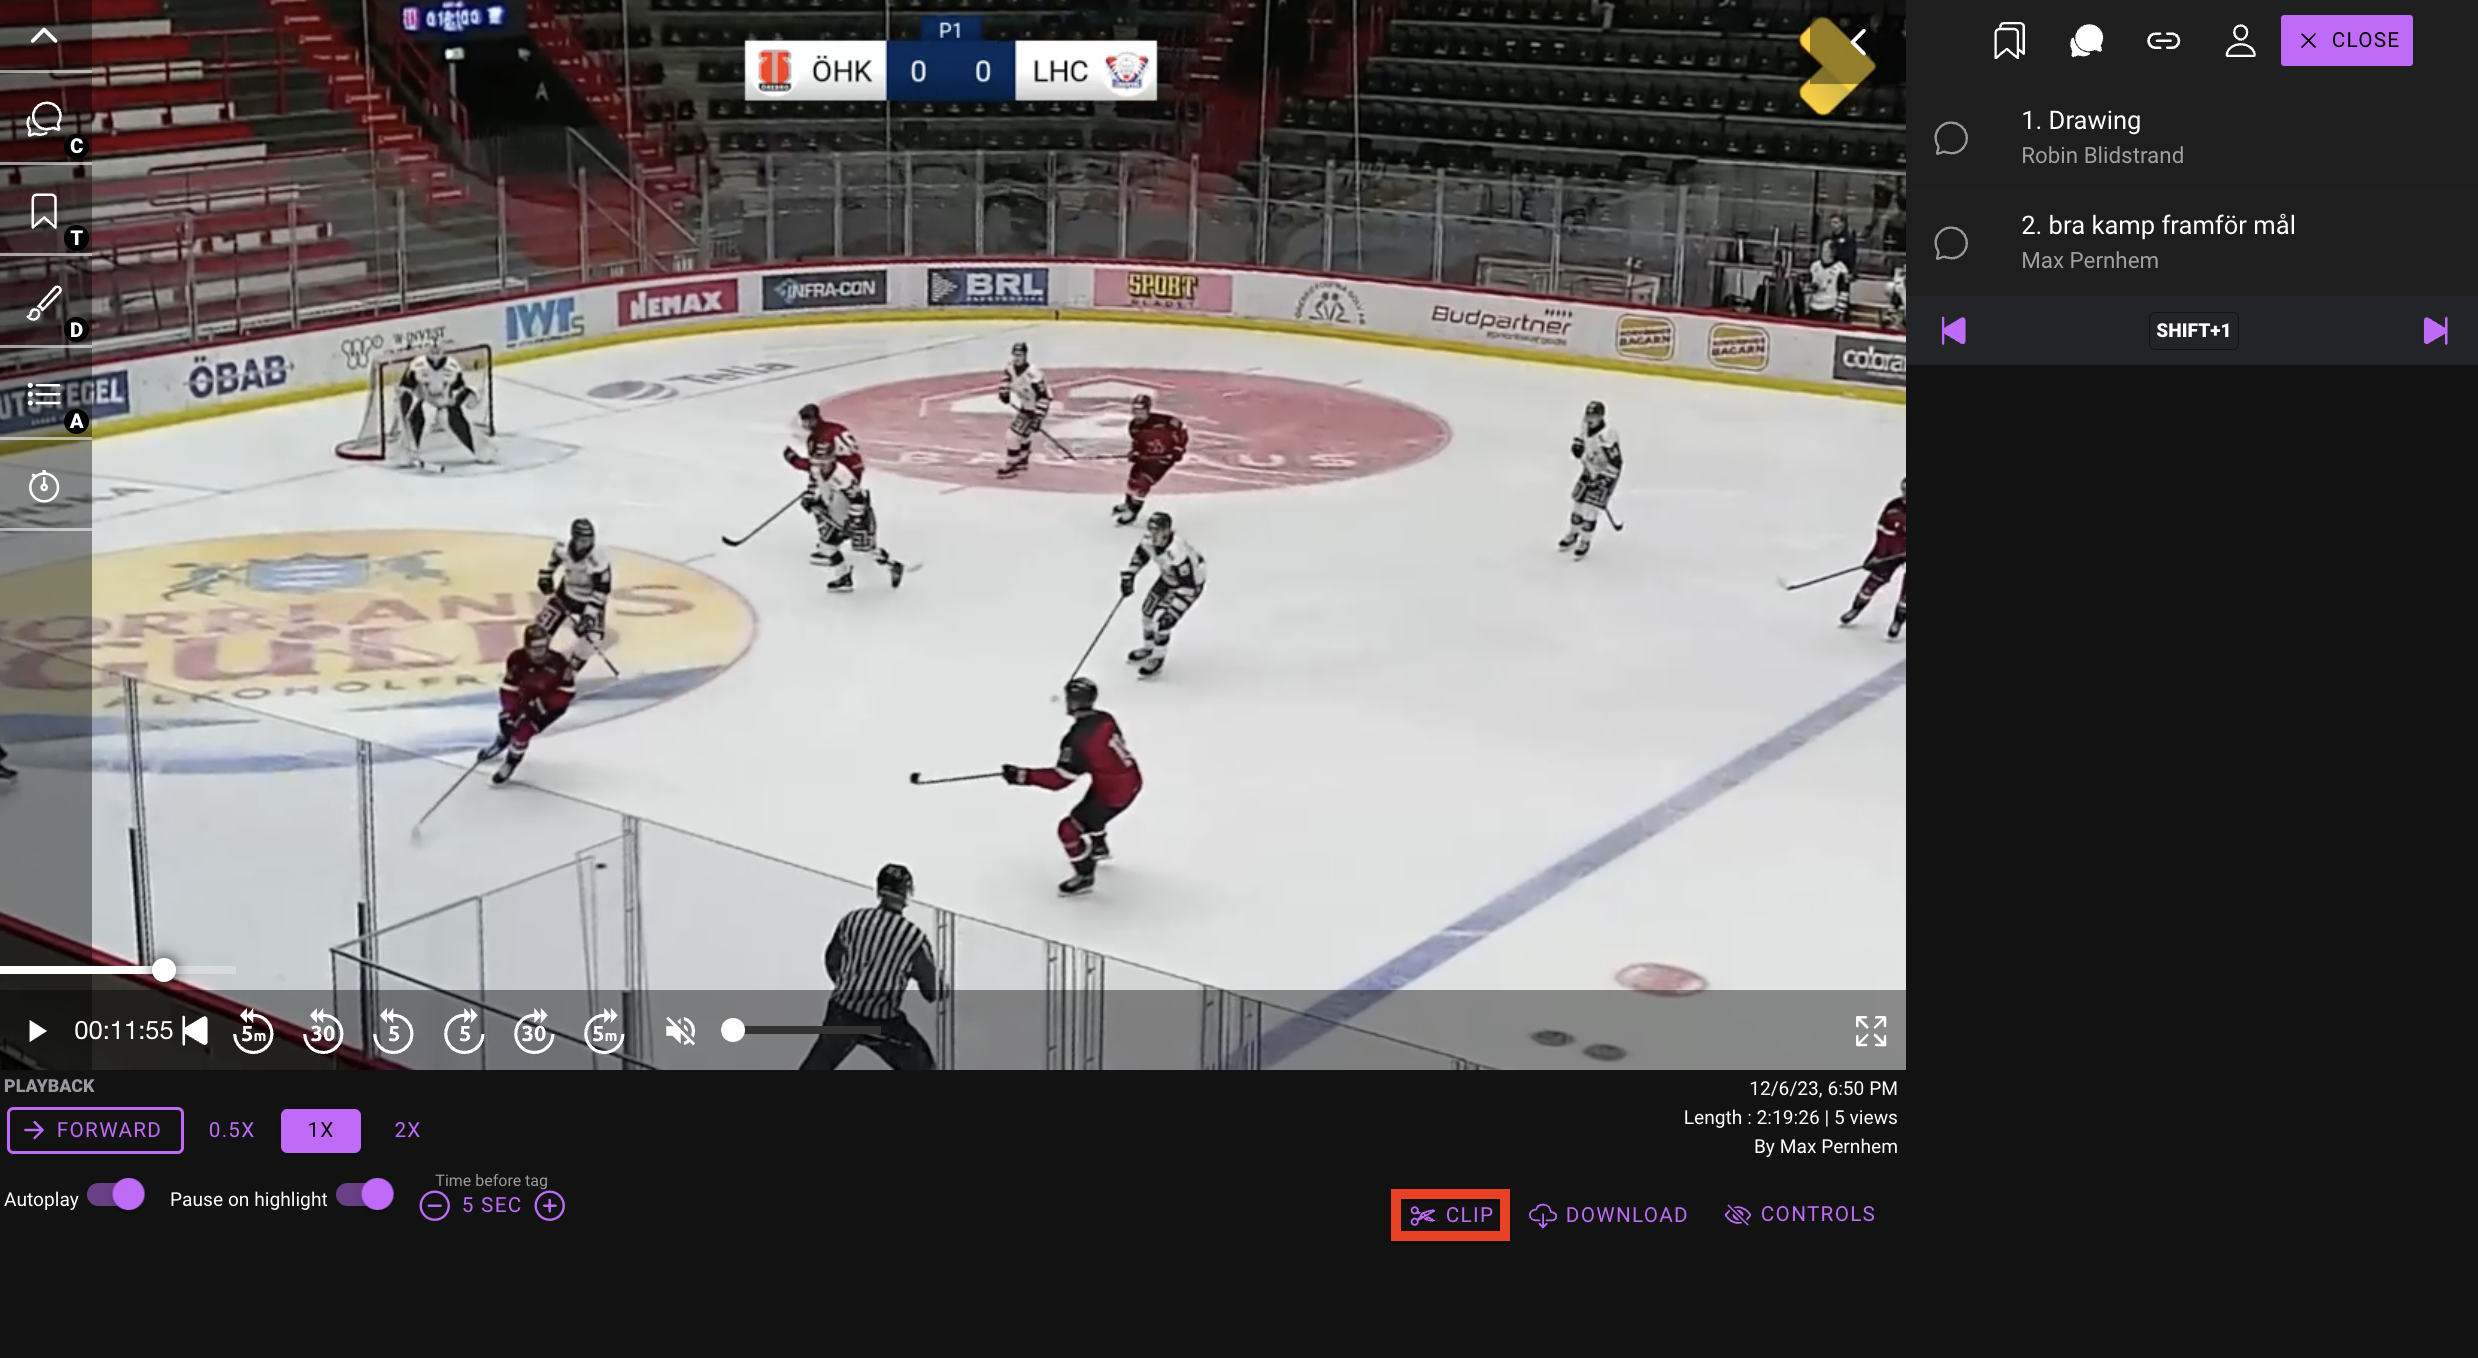The width and height of the screenshot is (2478, 1358).
Task: Enter fullscreen video mode
Action: (x=1870, y=1031)
